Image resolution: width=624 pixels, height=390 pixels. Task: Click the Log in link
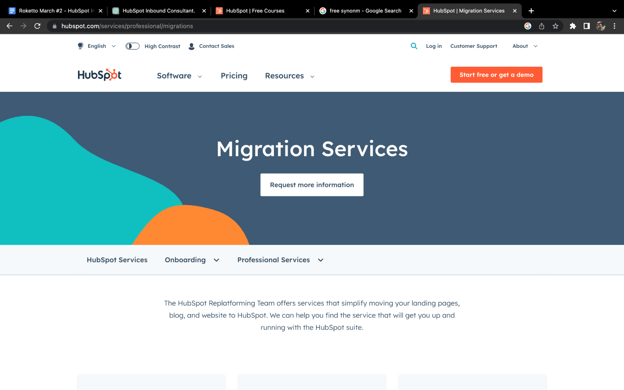click(434, 46)
